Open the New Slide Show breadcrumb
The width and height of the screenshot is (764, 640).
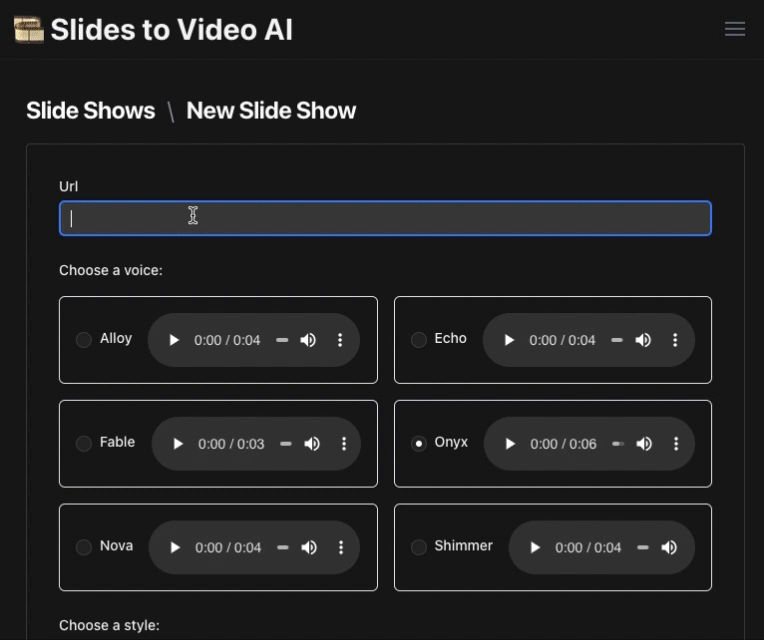coord(271,111)
